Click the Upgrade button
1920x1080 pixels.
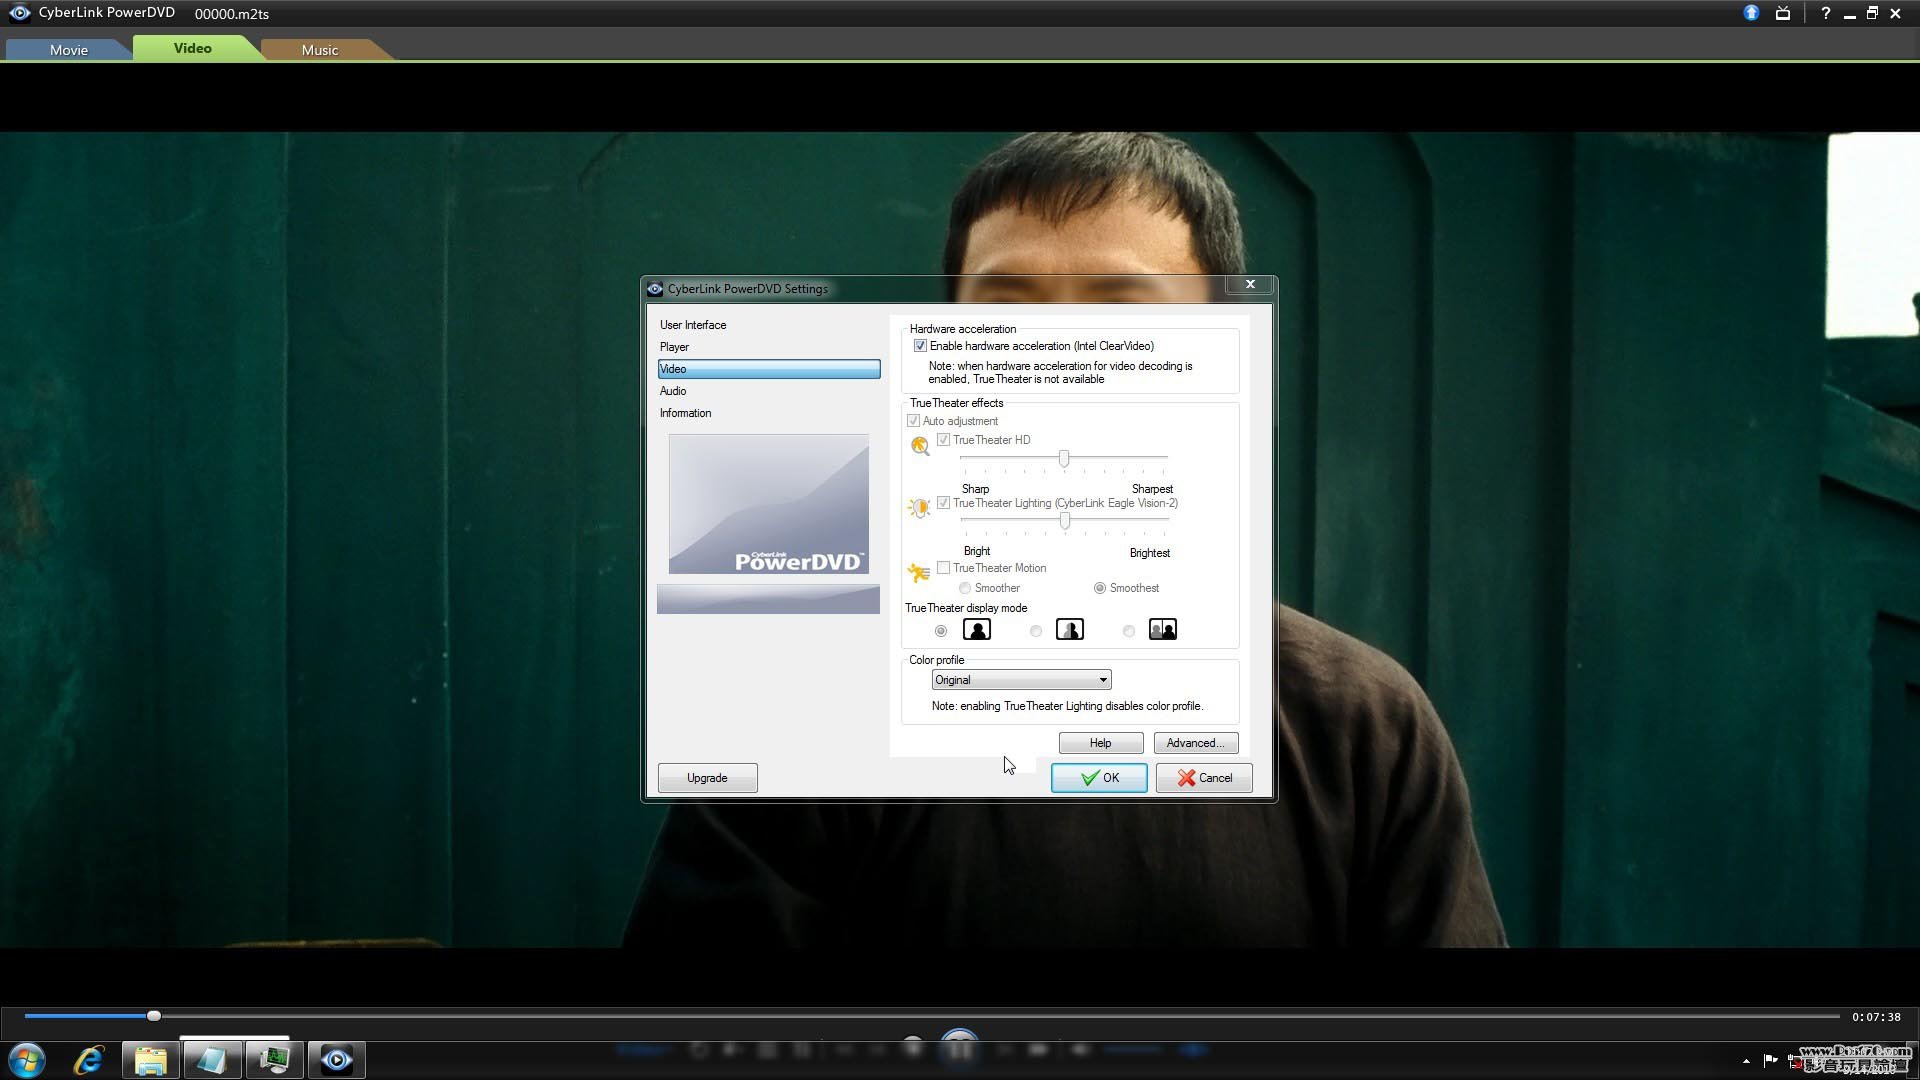pyautogui.click(x=707, y=778)
